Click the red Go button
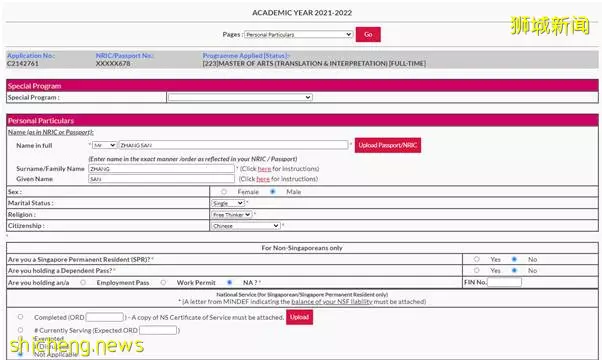This screenshot has width=602, height=360. 368,35
